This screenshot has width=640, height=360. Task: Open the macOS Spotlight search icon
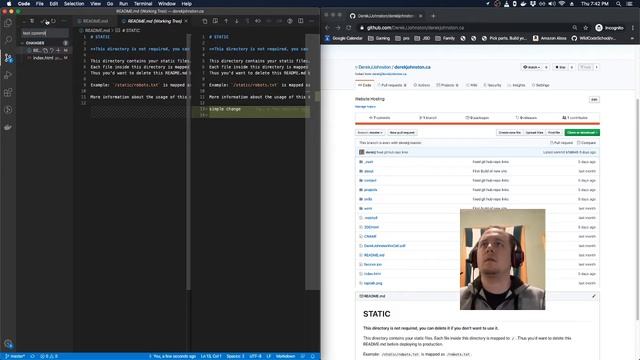pyautogui.click(x=618, y=4)
